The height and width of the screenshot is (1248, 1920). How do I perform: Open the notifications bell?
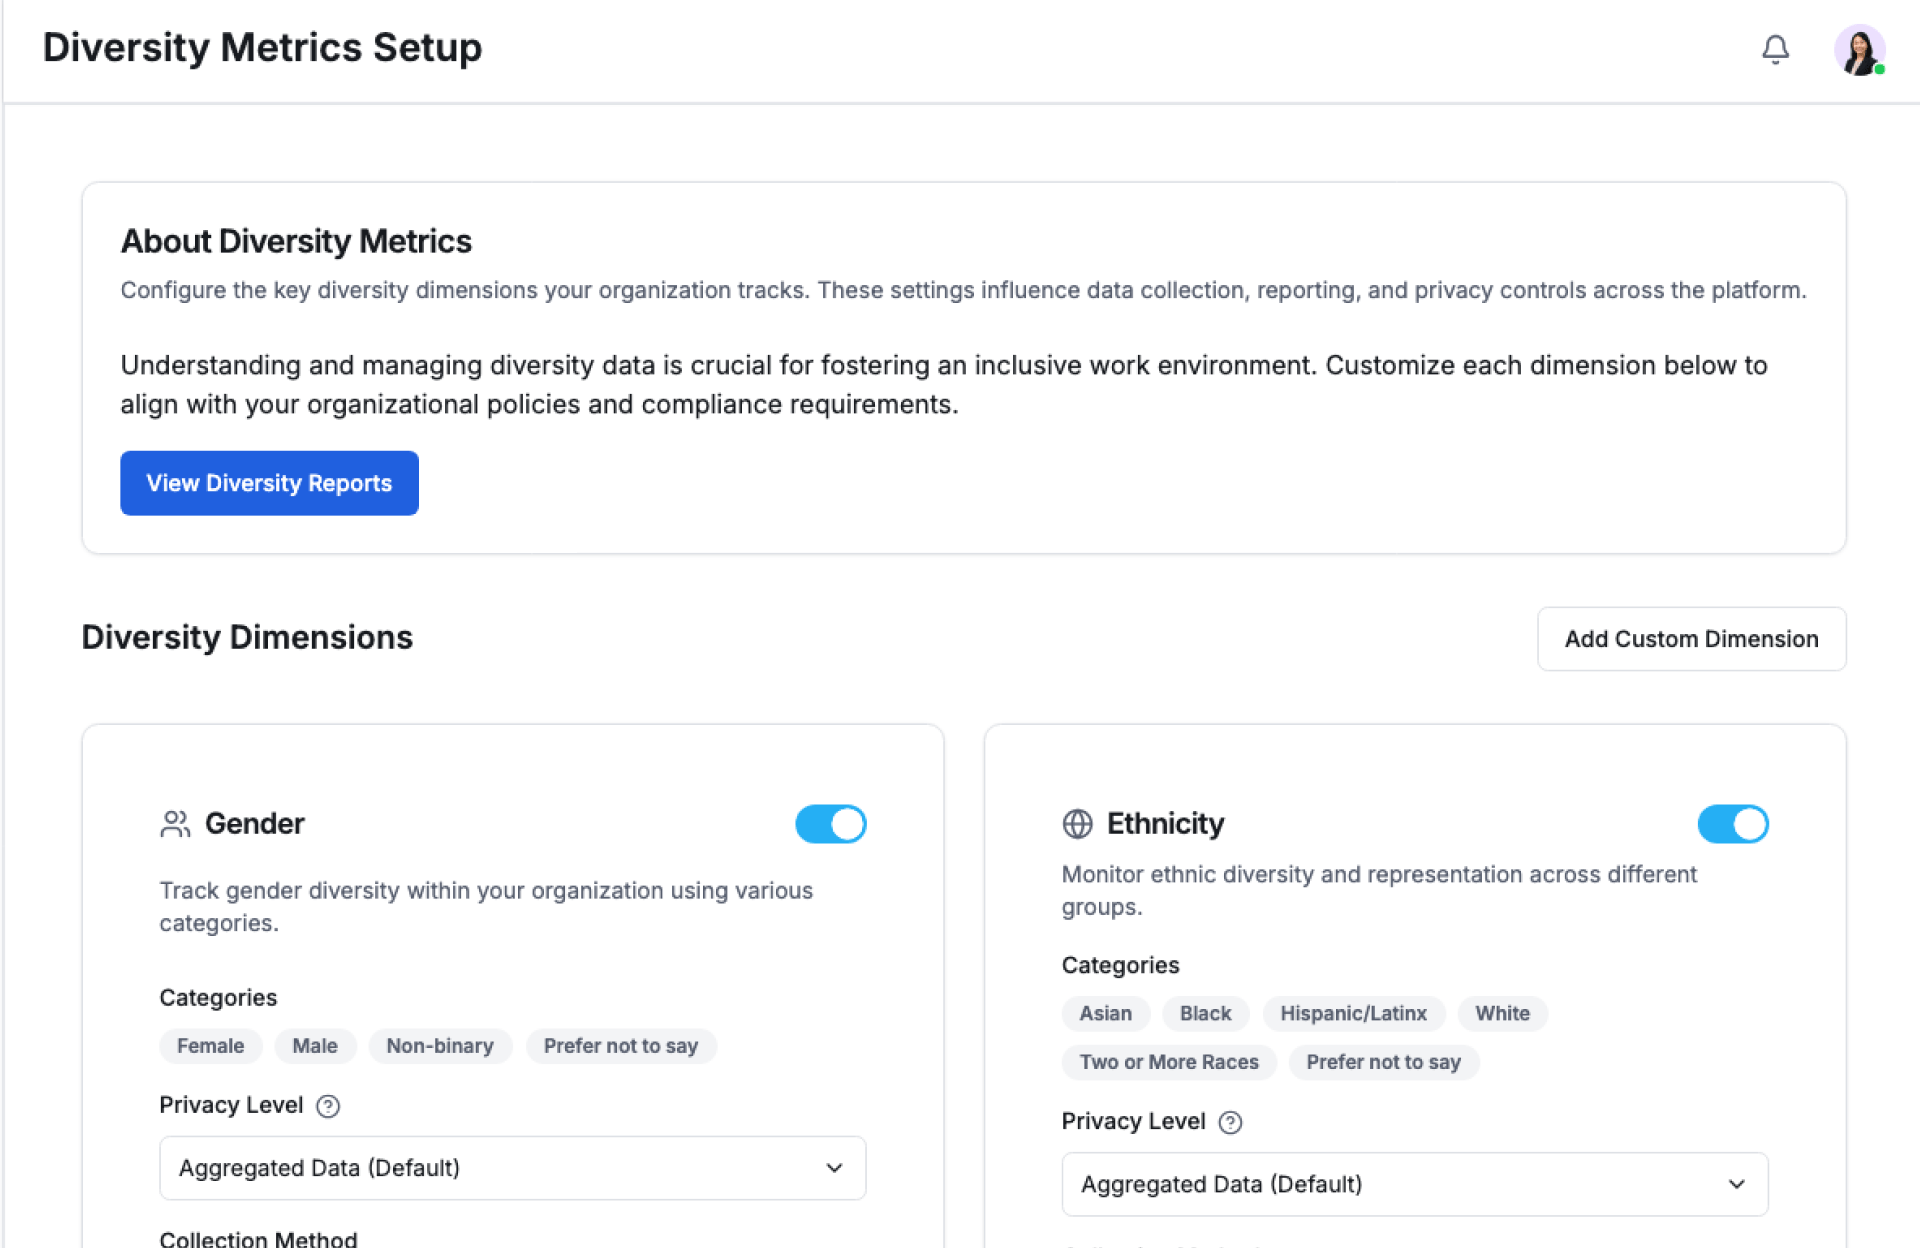[x=1775, y=49]
